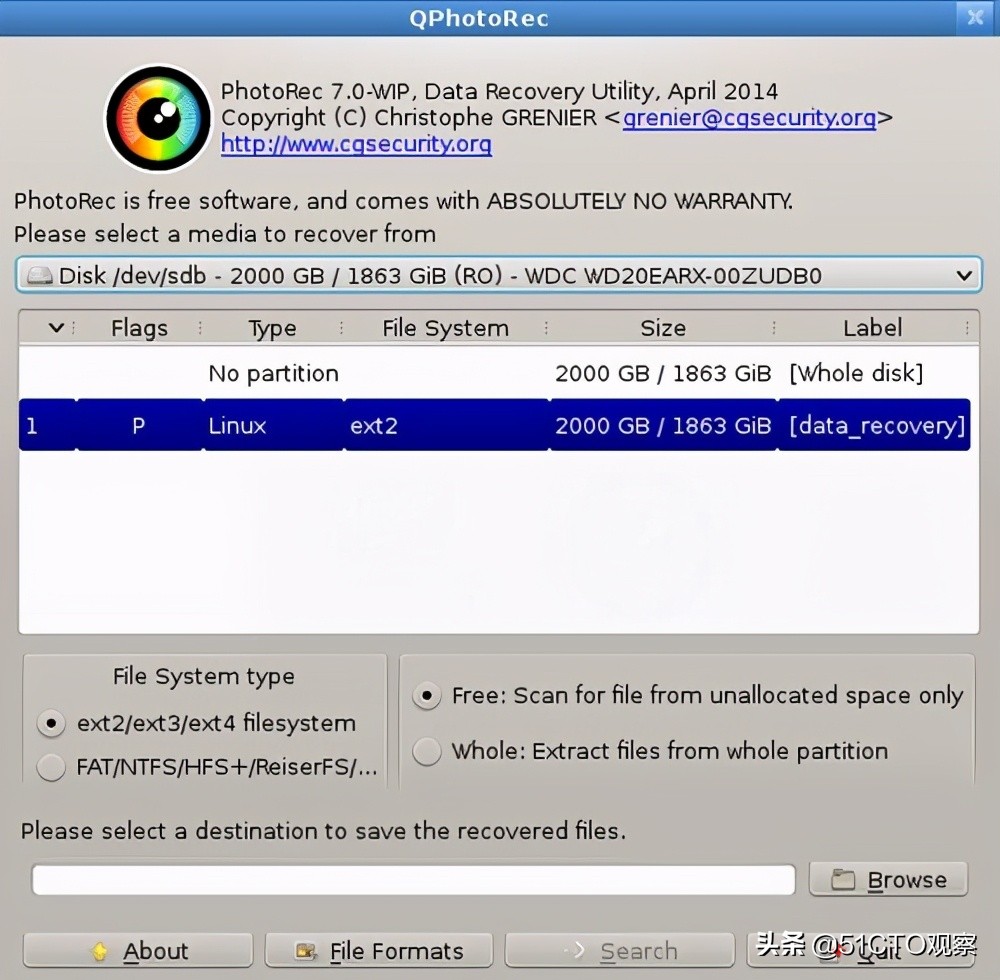Open the http://www.cgsecurity.org link
Screen dimensions: 1000x980
click(x=357, y=144)
